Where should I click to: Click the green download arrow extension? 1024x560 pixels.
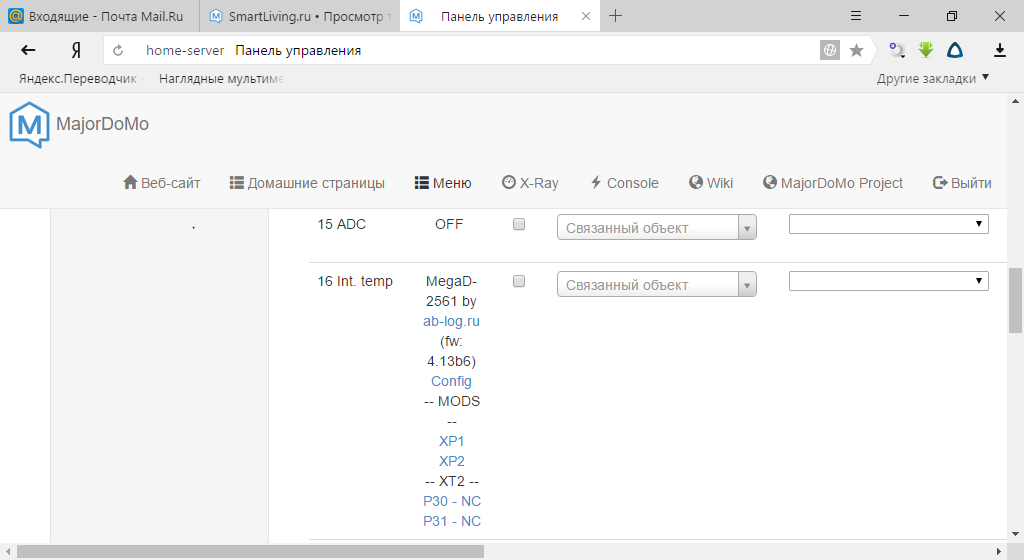[x=926, y=50]
